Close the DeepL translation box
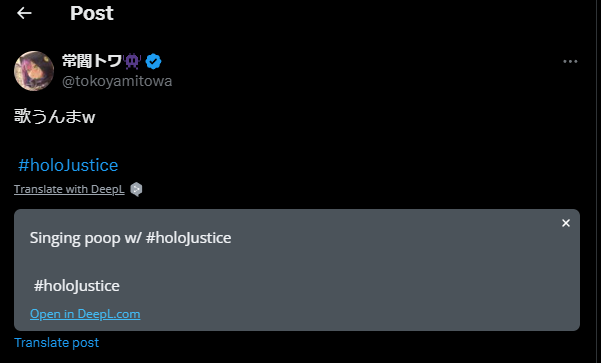This screenshot has width=601, height=363. pyautogui.click(x=566, y=223)
